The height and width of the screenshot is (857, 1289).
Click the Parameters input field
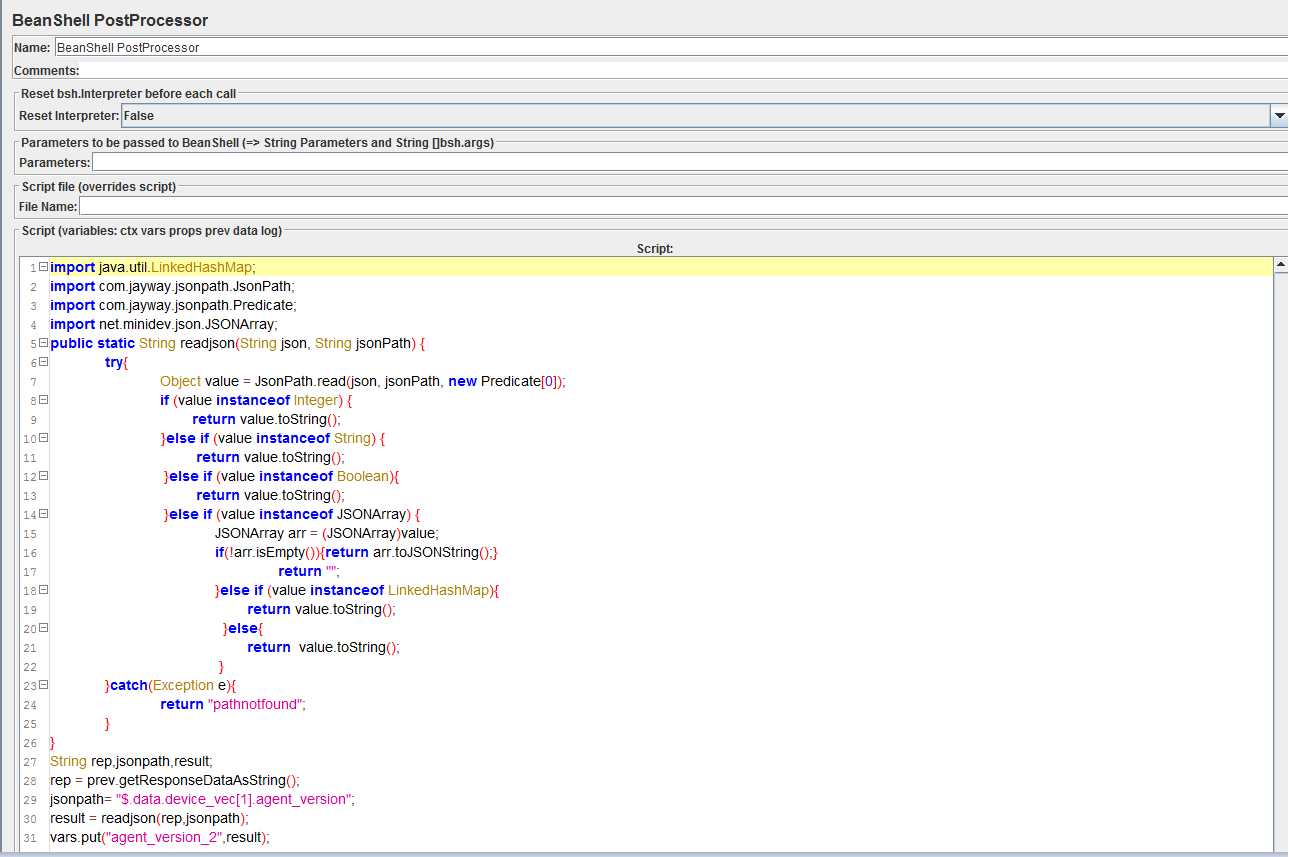click(x=688, y=162)
